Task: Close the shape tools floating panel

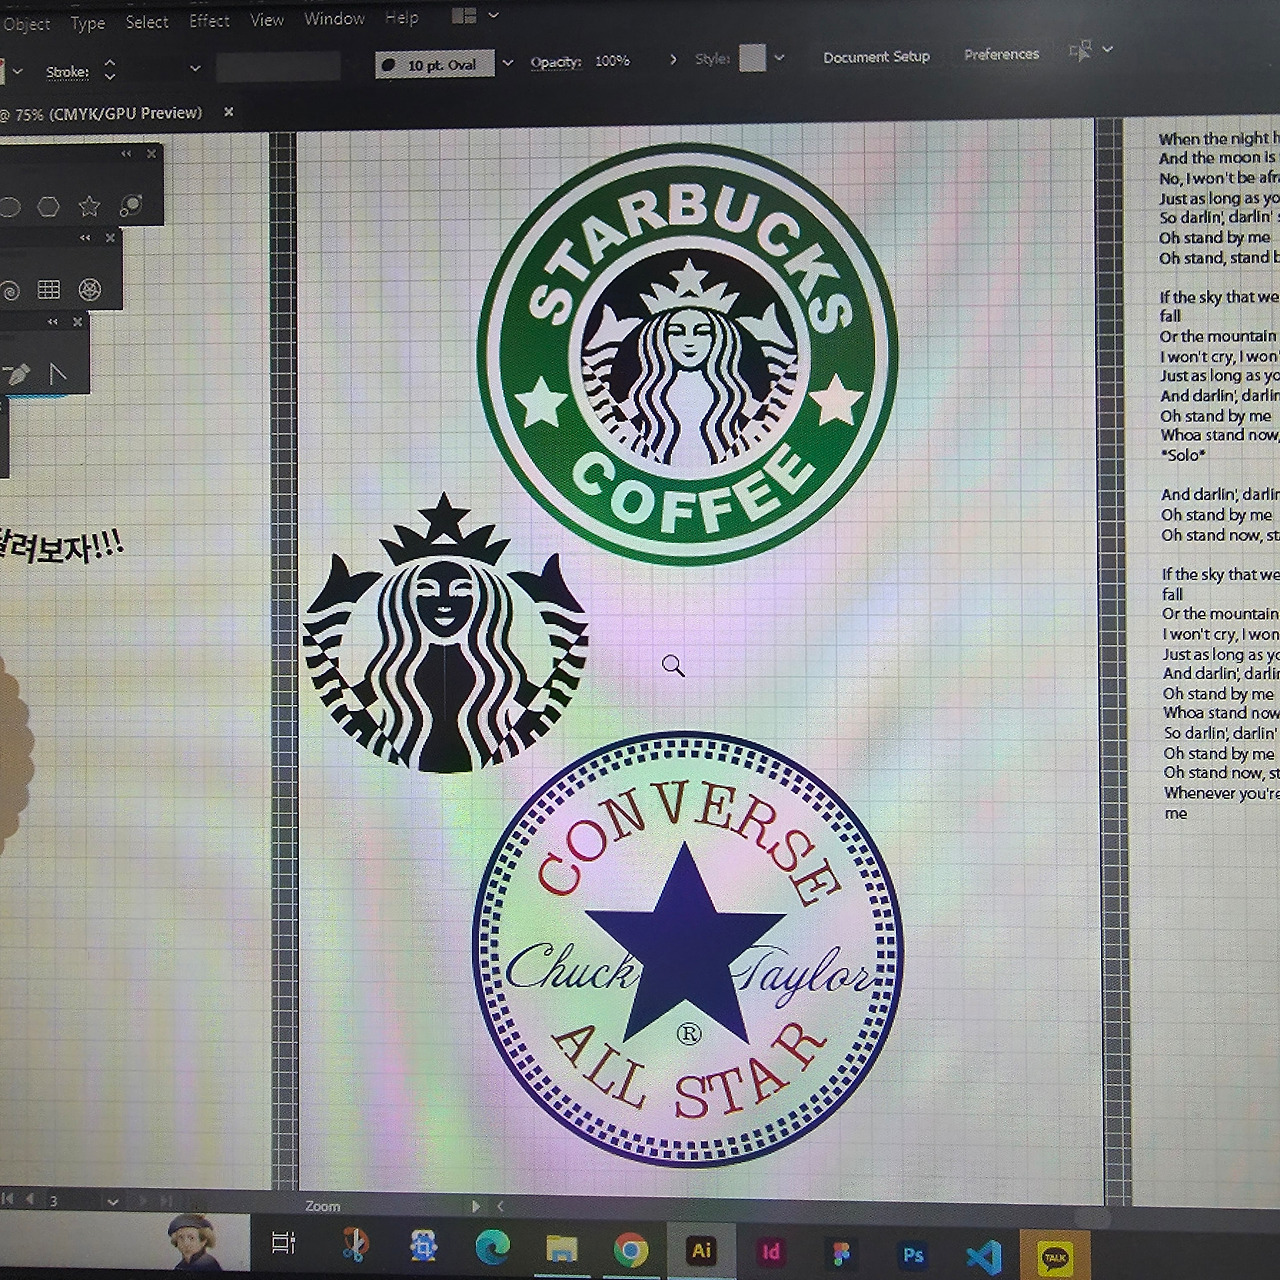Action: click(151, 154)
